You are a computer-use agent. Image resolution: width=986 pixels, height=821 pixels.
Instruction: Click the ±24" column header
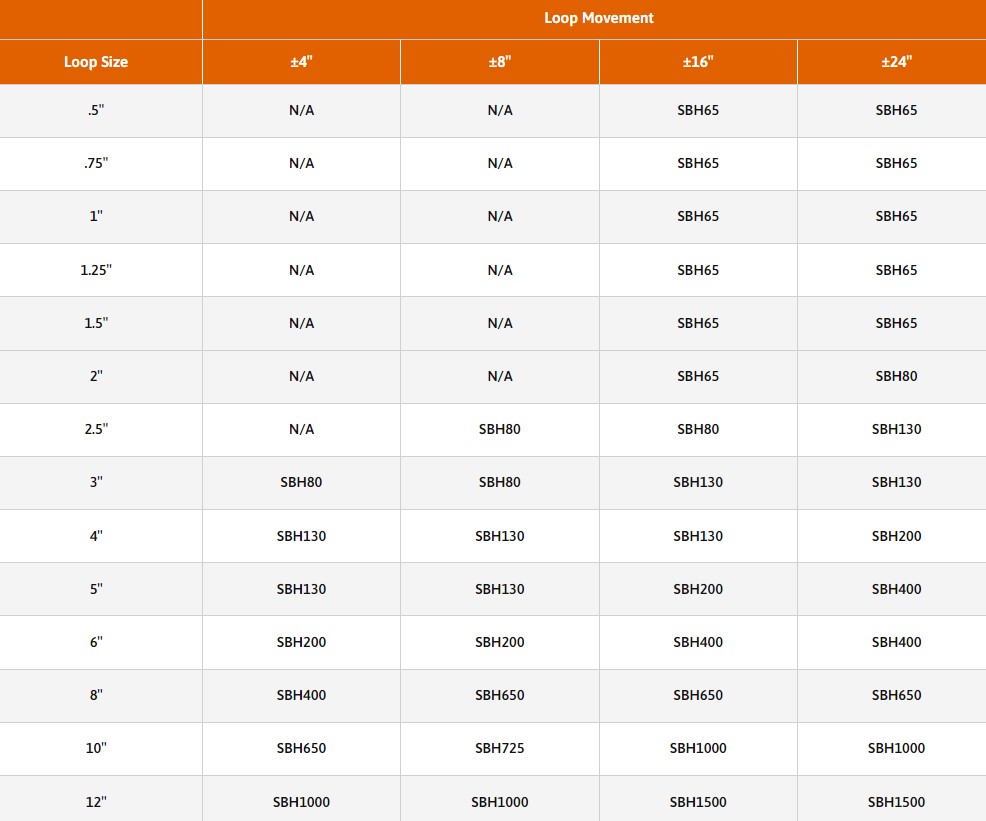[x=896, y=62]
